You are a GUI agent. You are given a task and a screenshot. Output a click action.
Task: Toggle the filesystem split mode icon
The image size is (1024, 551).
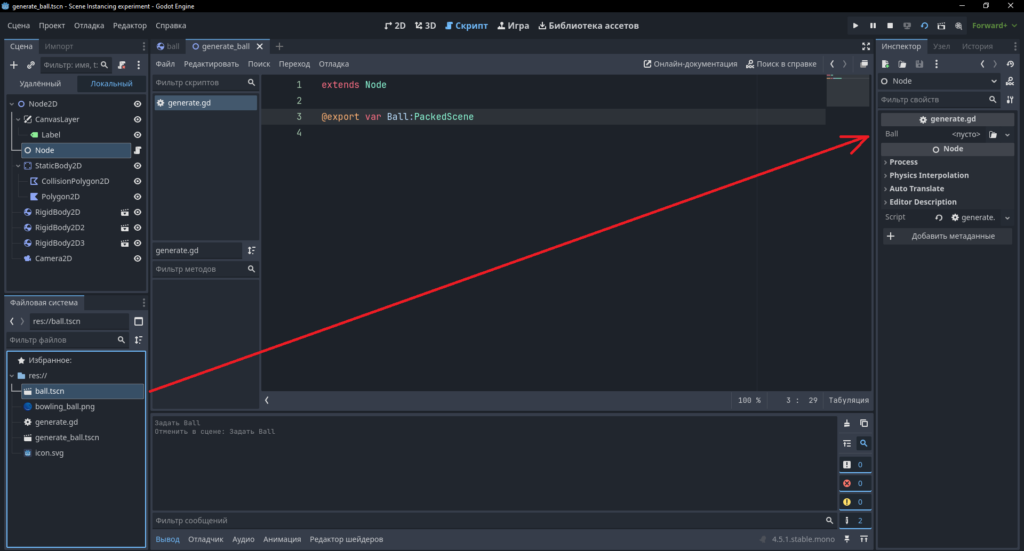coord(138,321)
